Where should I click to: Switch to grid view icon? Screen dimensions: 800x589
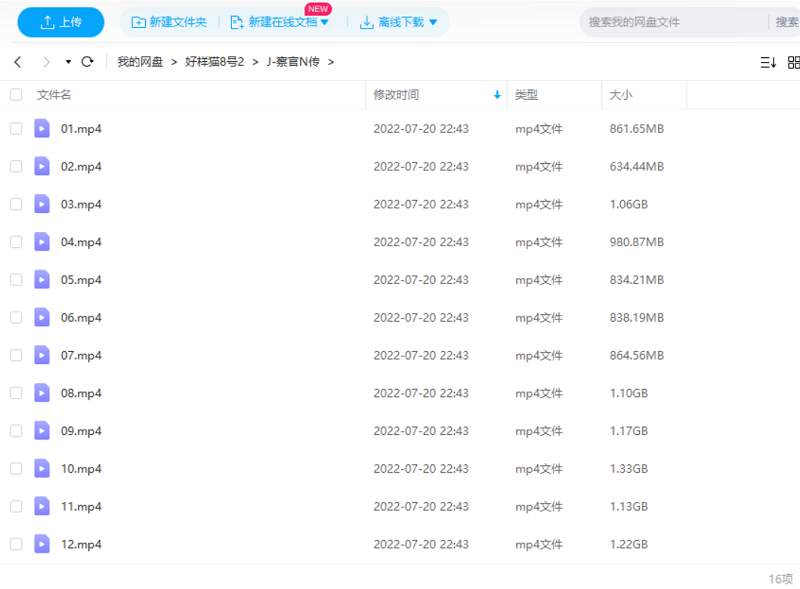[794, 62]
